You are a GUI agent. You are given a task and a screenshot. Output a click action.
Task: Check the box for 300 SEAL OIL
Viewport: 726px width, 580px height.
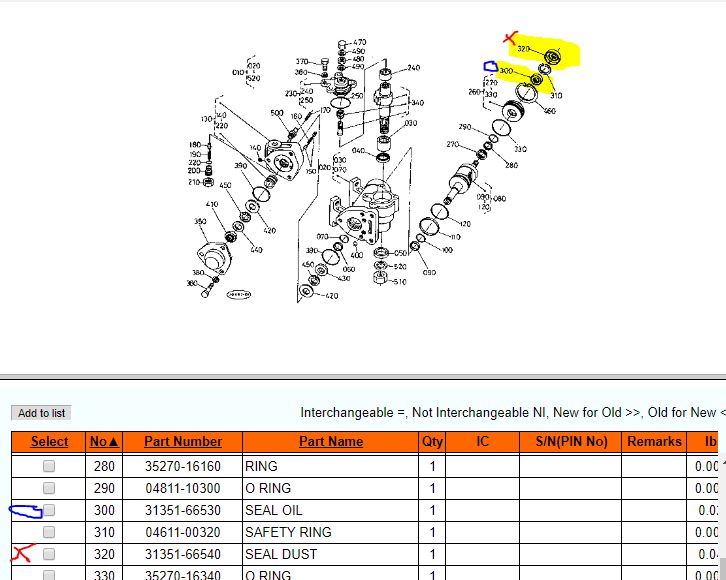(x=49, y=510)
